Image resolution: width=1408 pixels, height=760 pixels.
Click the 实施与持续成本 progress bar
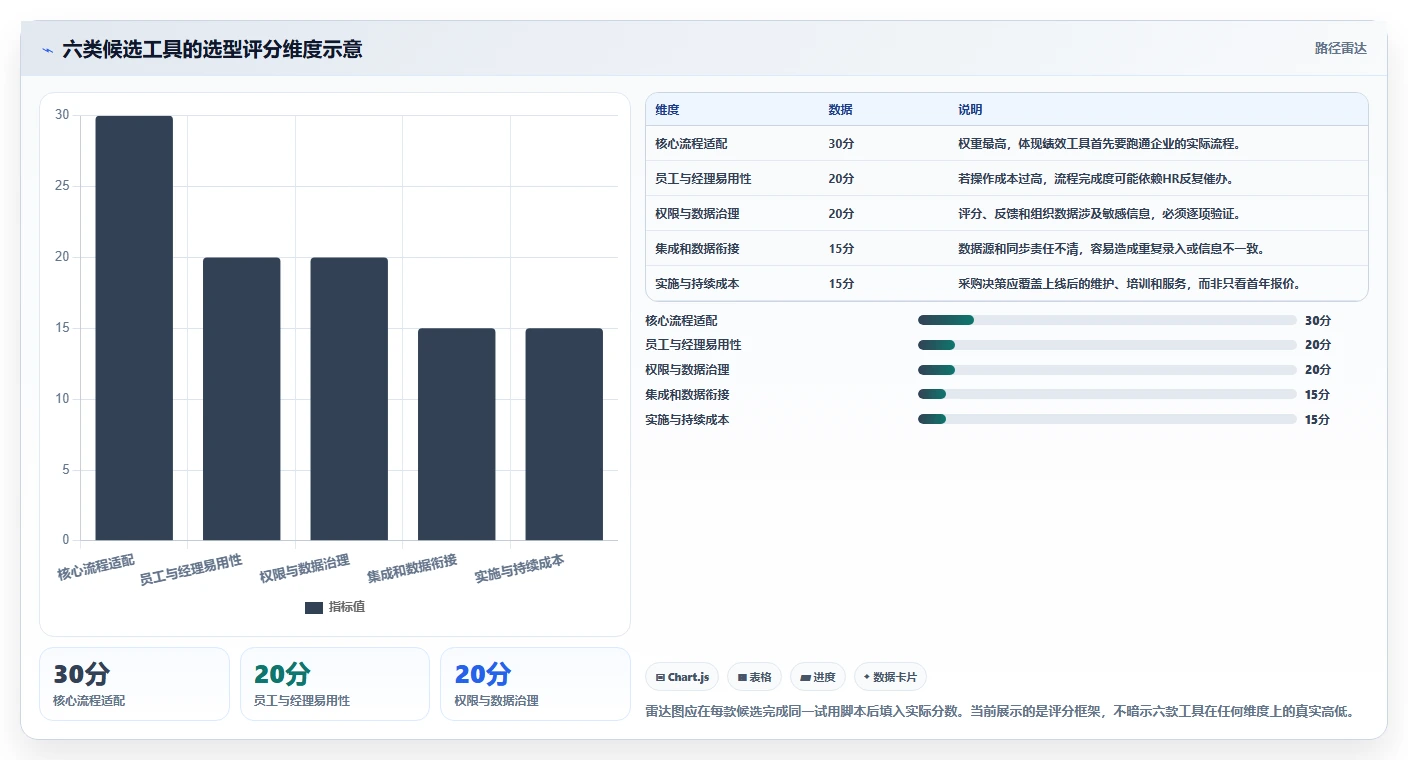tap(1107, 420)
